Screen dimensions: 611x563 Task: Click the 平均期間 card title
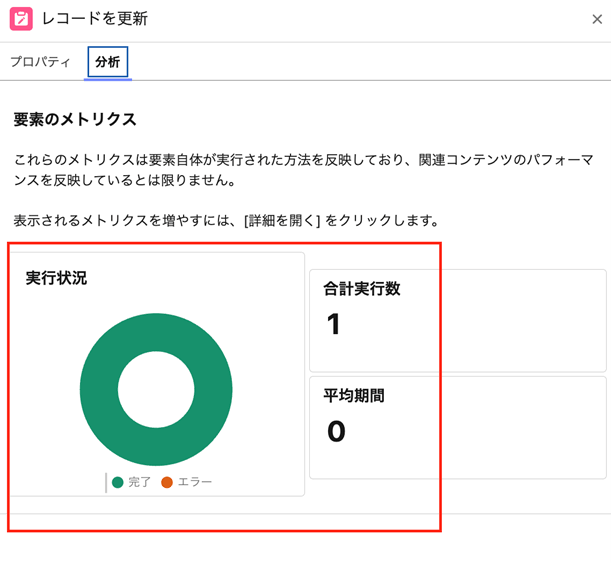coord(353,396)
